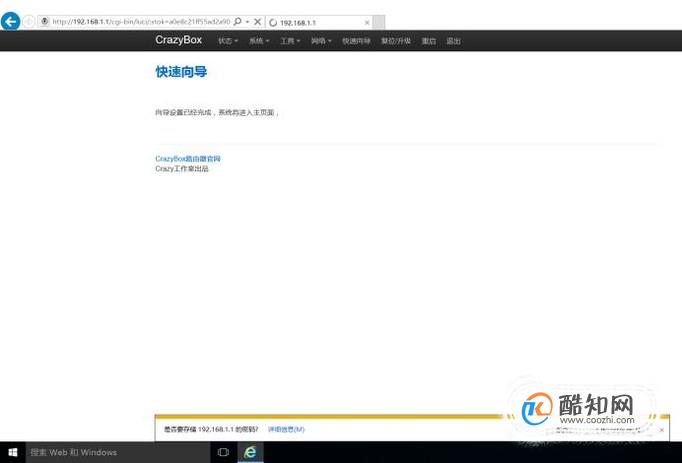The width and height of the screenshot is (682, 463).
Task: Click the 退出 navigation item
Action: [453, 41]
